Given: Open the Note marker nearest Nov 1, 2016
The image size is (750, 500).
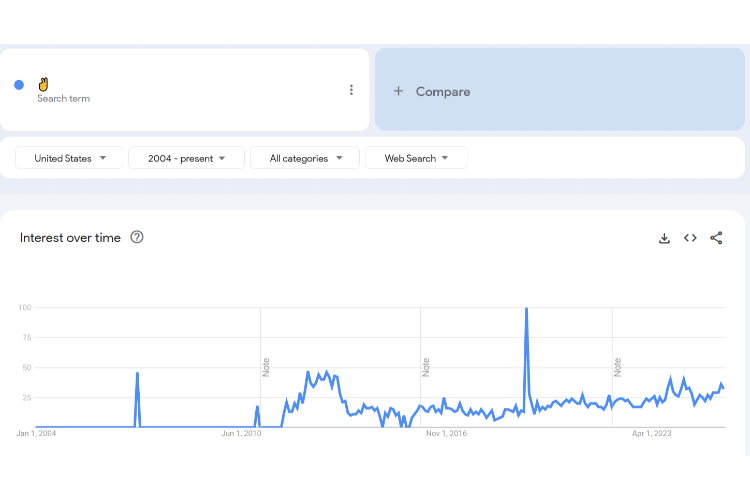Looking at the screenshot, I should coord(426,366).
